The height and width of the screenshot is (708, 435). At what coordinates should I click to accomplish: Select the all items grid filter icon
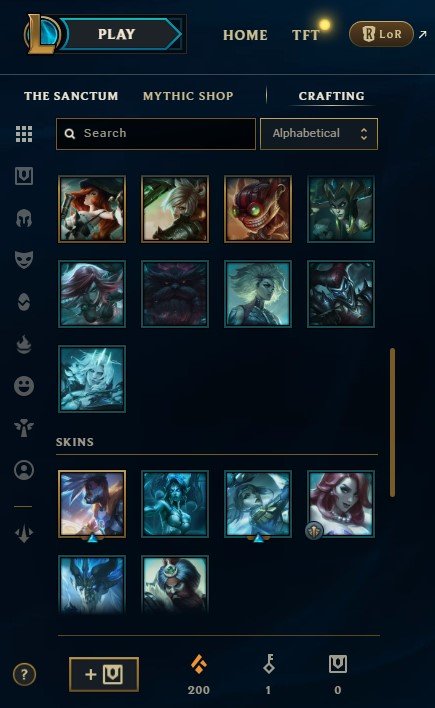click(24, 134)
